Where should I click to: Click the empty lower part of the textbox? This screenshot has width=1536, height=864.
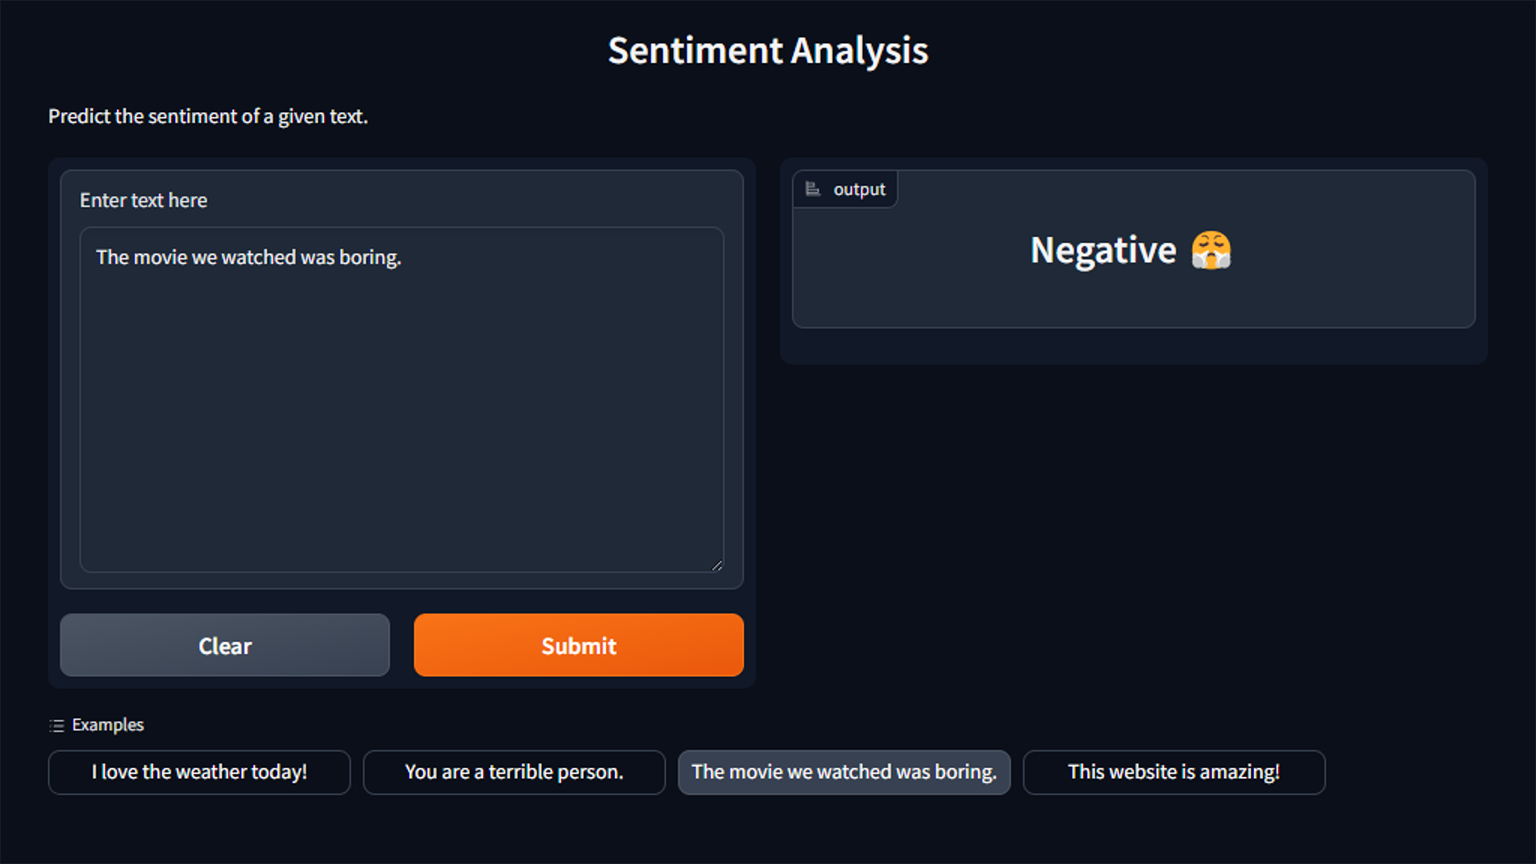(x=400, y=480)
